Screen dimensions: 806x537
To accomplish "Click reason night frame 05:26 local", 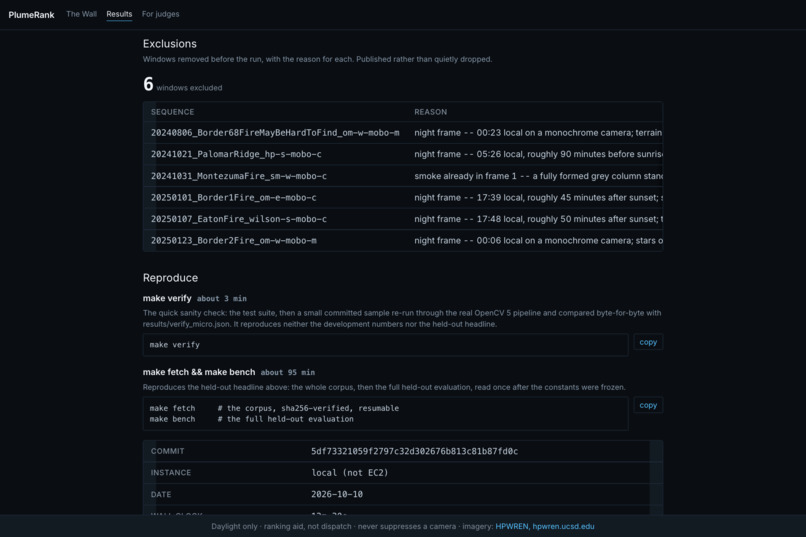I will coord(538,154).
